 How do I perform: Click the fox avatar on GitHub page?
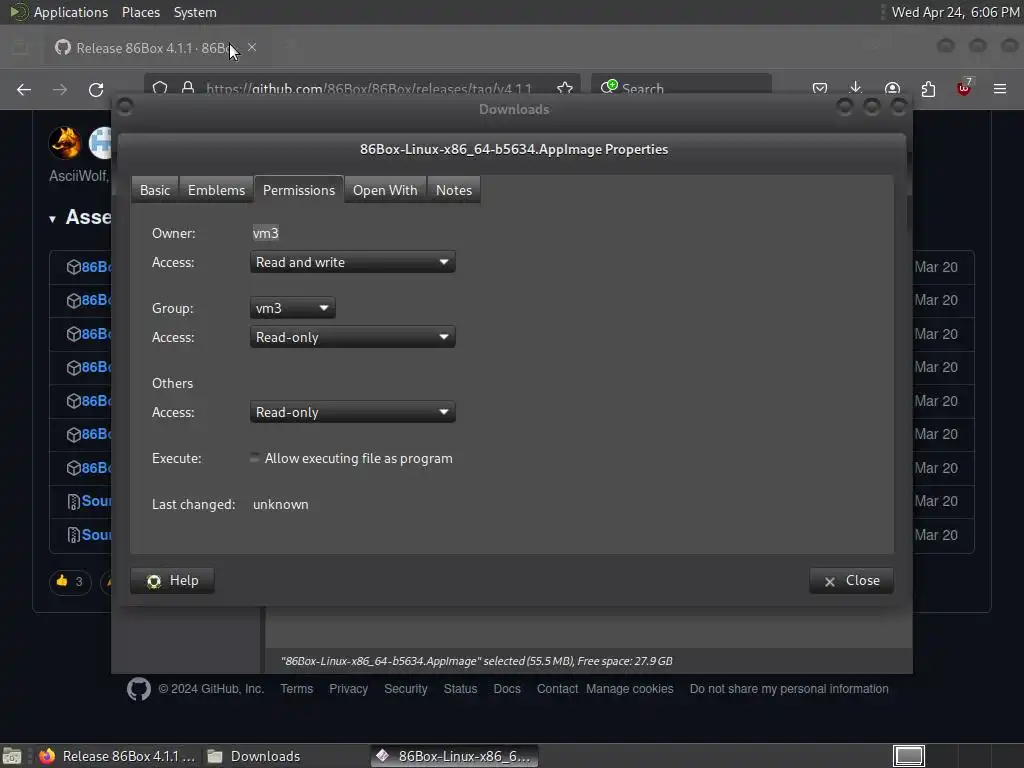(65, 142)
